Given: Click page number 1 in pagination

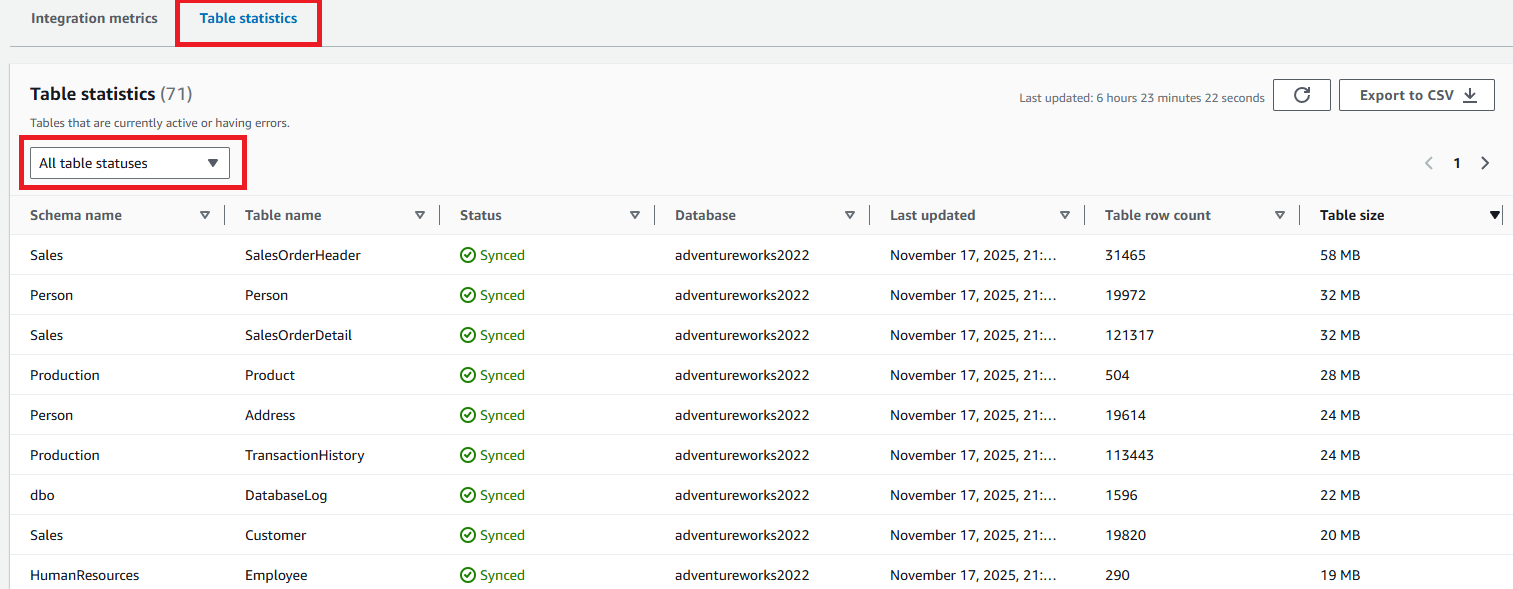Looking at the screenshot, I should [x=1457, y=163].
